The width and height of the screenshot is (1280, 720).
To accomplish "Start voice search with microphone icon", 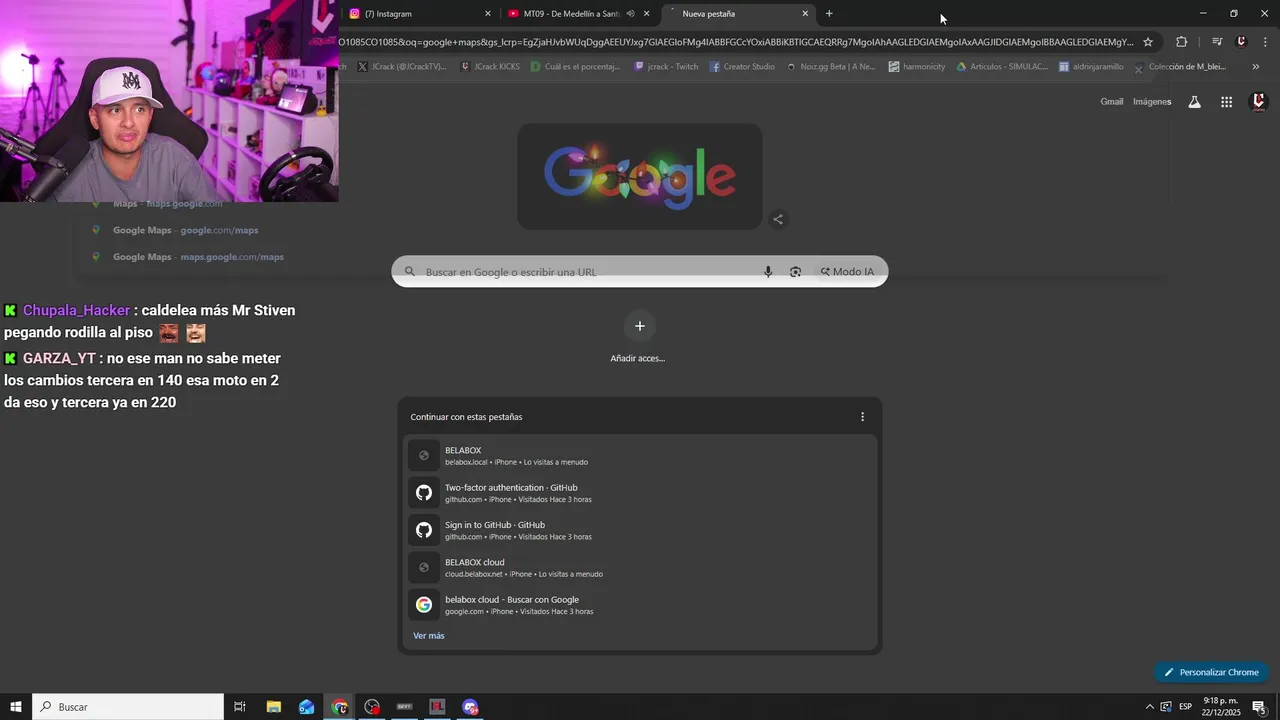I will click(768, 272).
